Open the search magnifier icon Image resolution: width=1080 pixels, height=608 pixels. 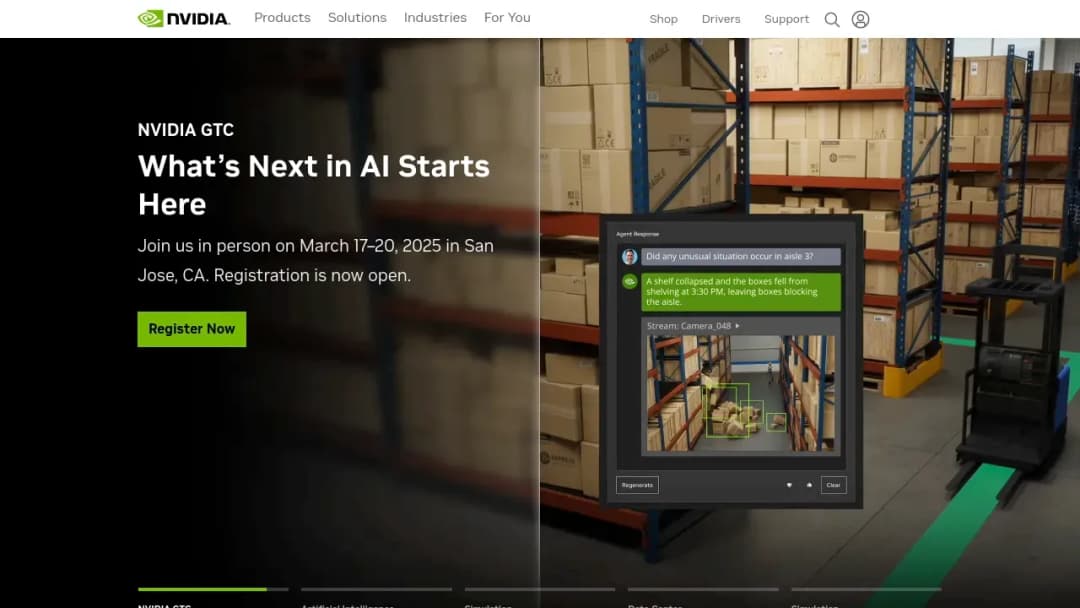pyautogui.click(x=832, y=19)
